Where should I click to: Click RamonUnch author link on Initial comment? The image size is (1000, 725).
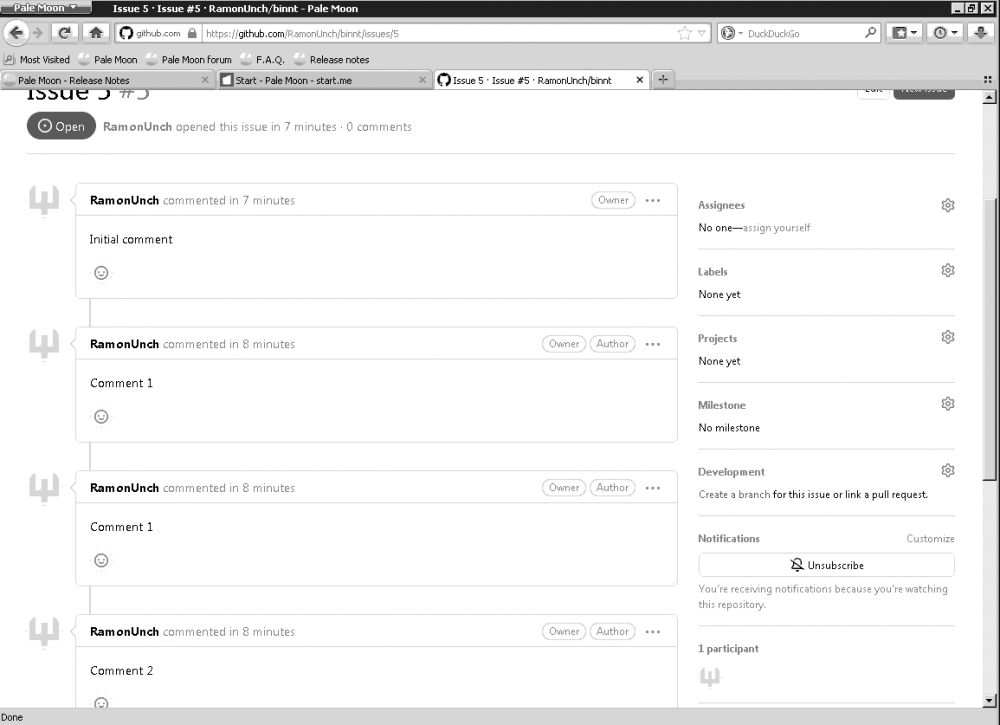pyautogui.click(x=124, y=200)
